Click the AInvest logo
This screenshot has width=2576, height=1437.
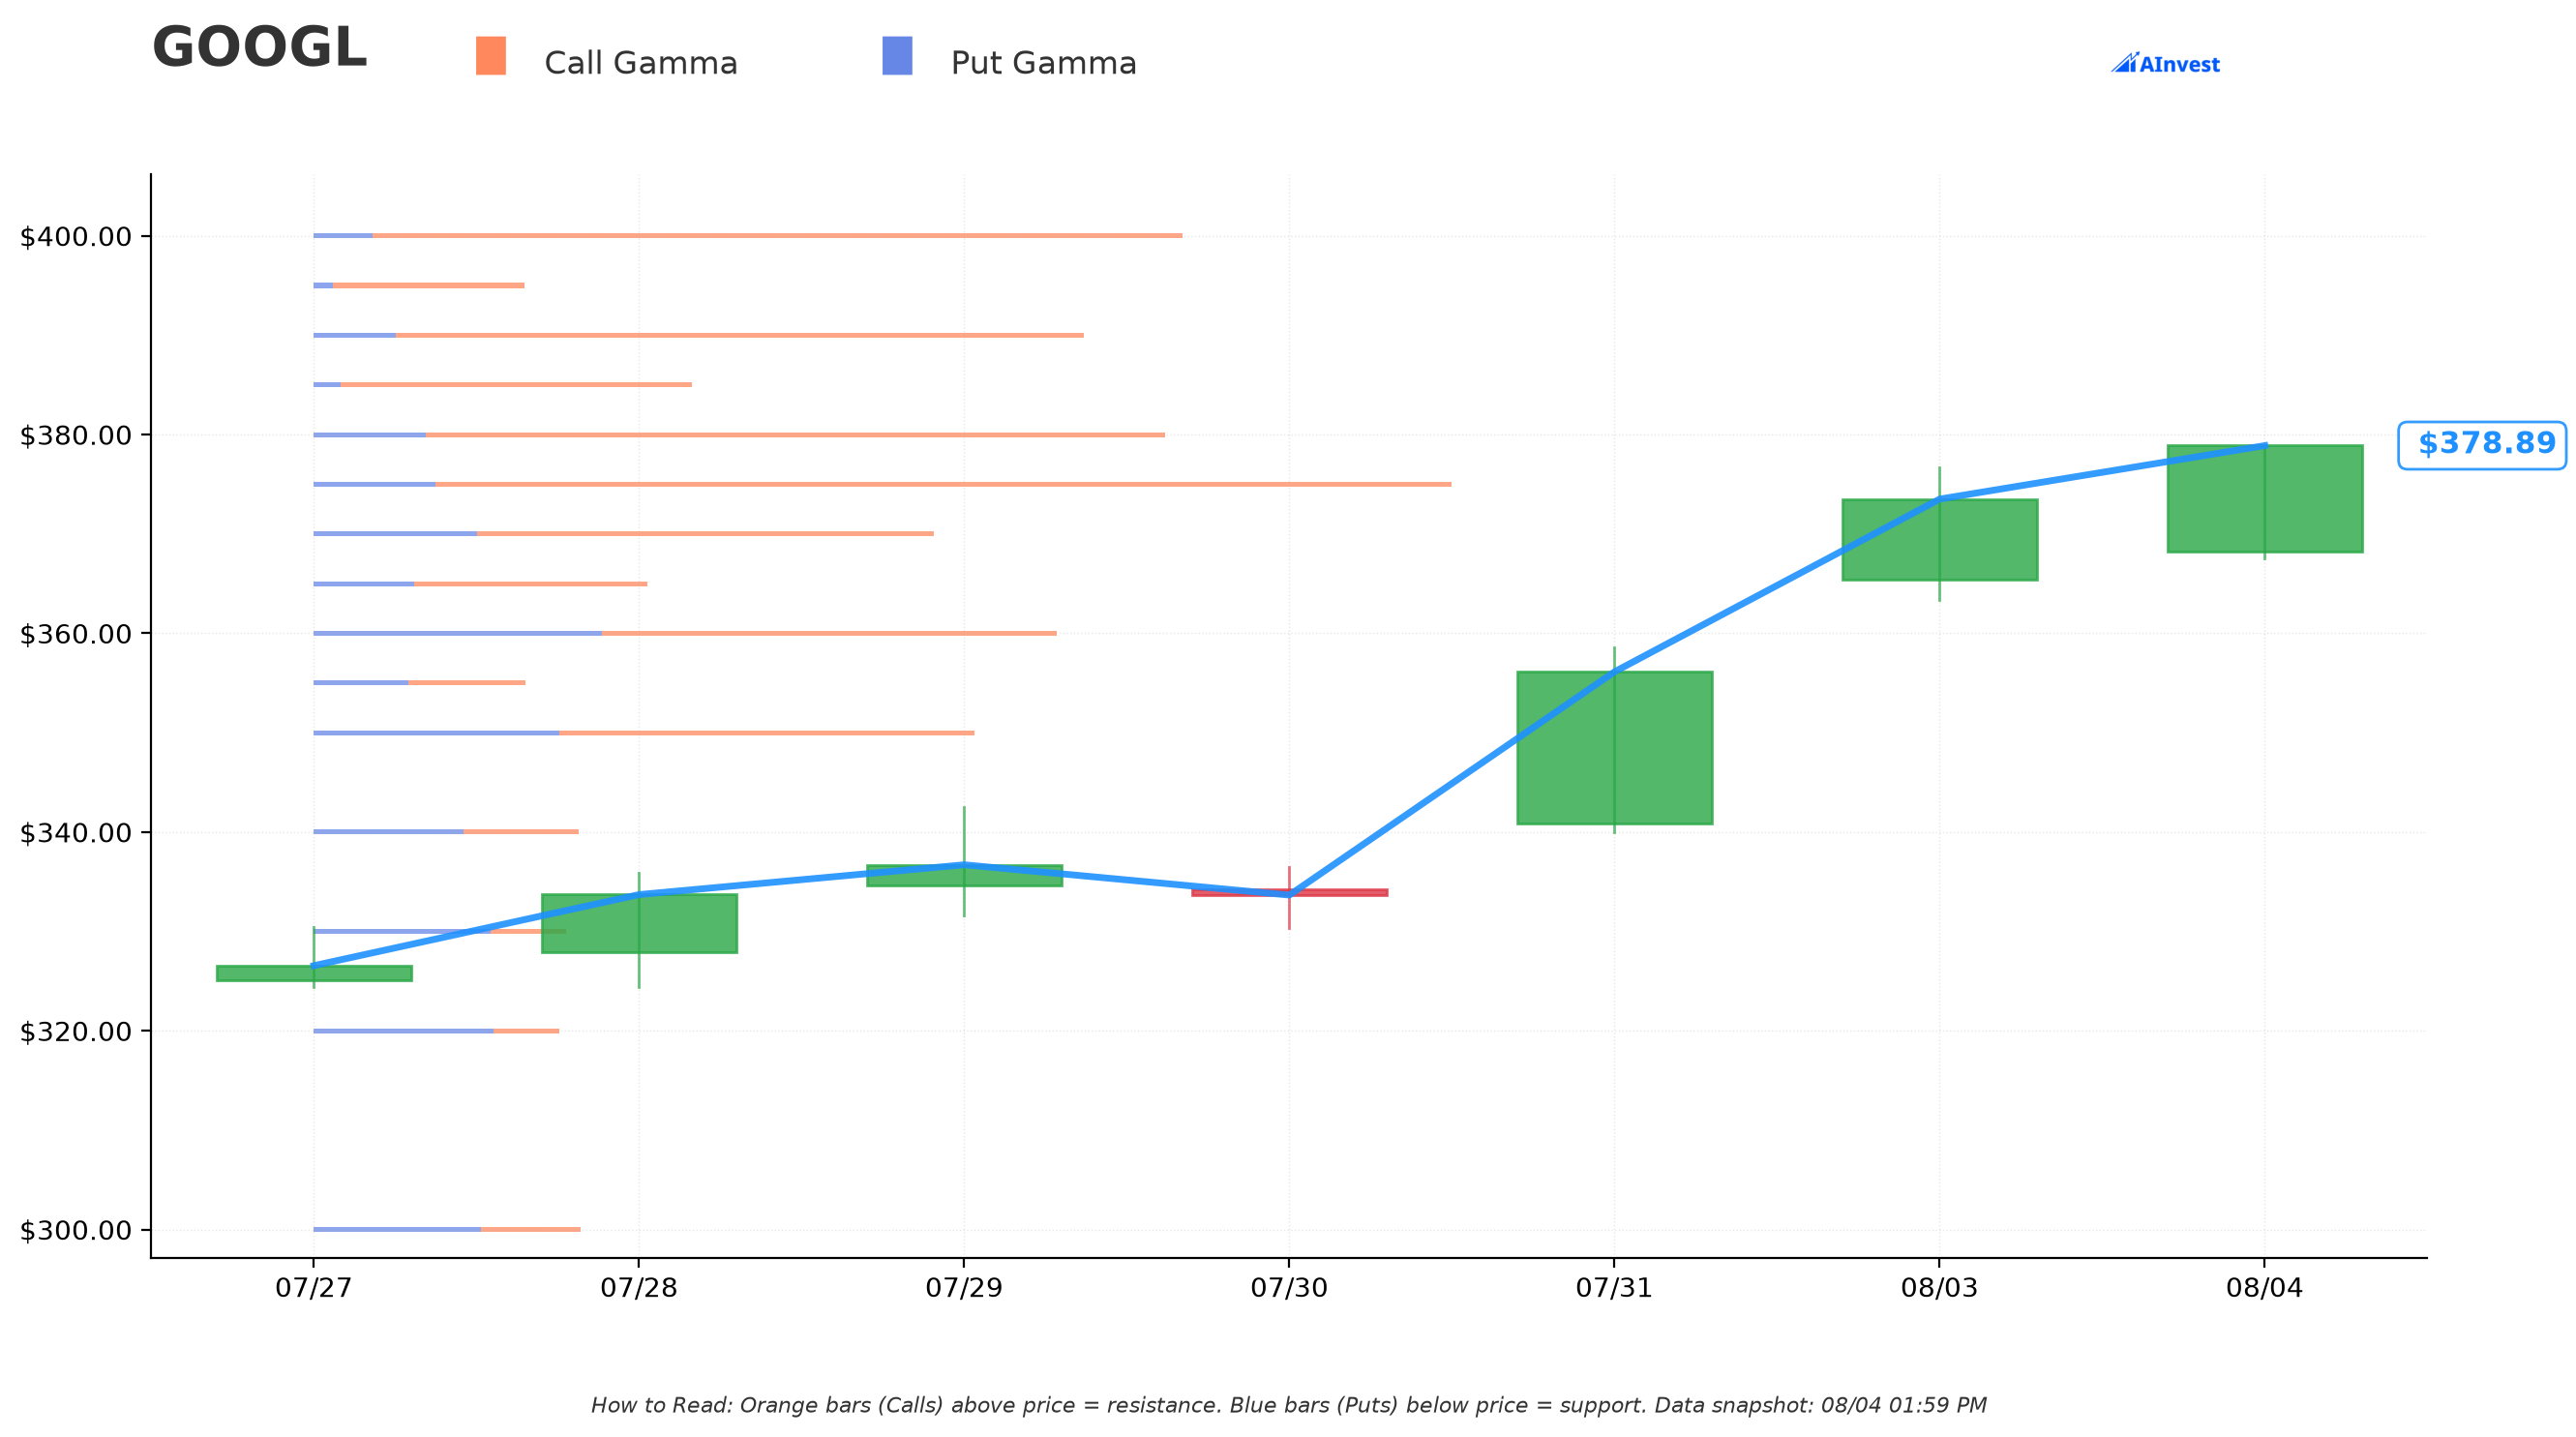2165,63
